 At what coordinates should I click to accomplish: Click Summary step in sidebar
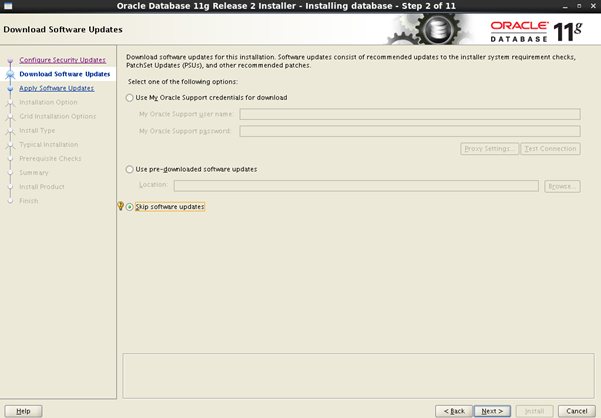coord(34,173)
